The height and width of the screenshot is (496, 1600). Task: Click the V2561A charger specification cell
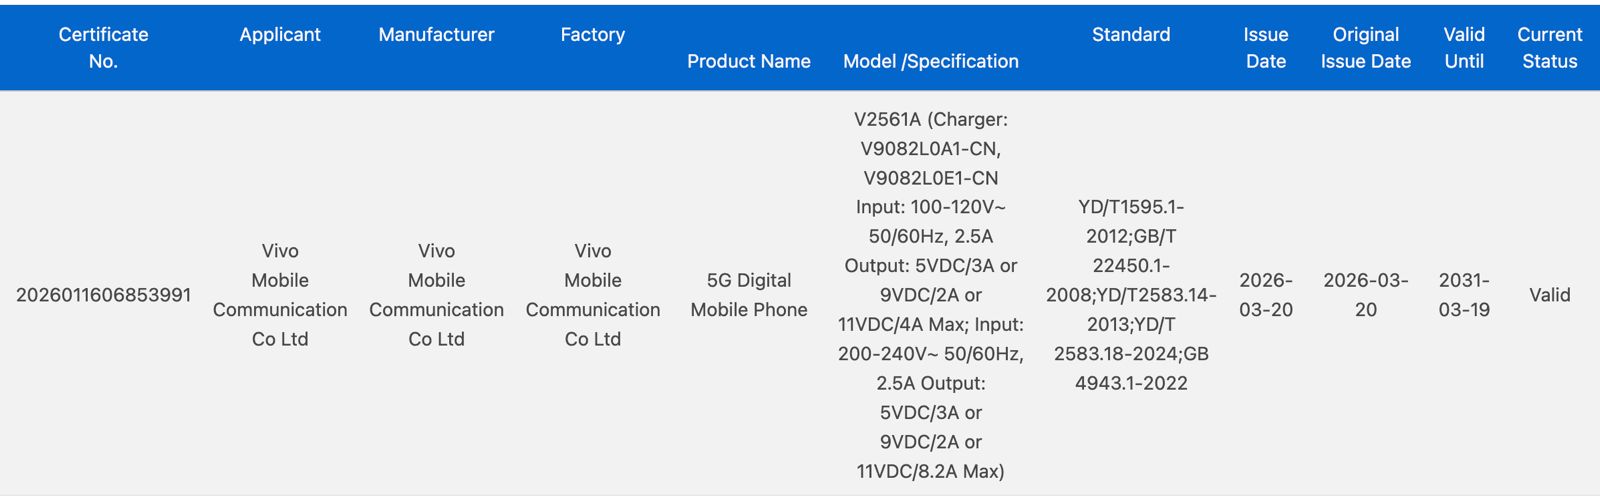click(930, 295)
